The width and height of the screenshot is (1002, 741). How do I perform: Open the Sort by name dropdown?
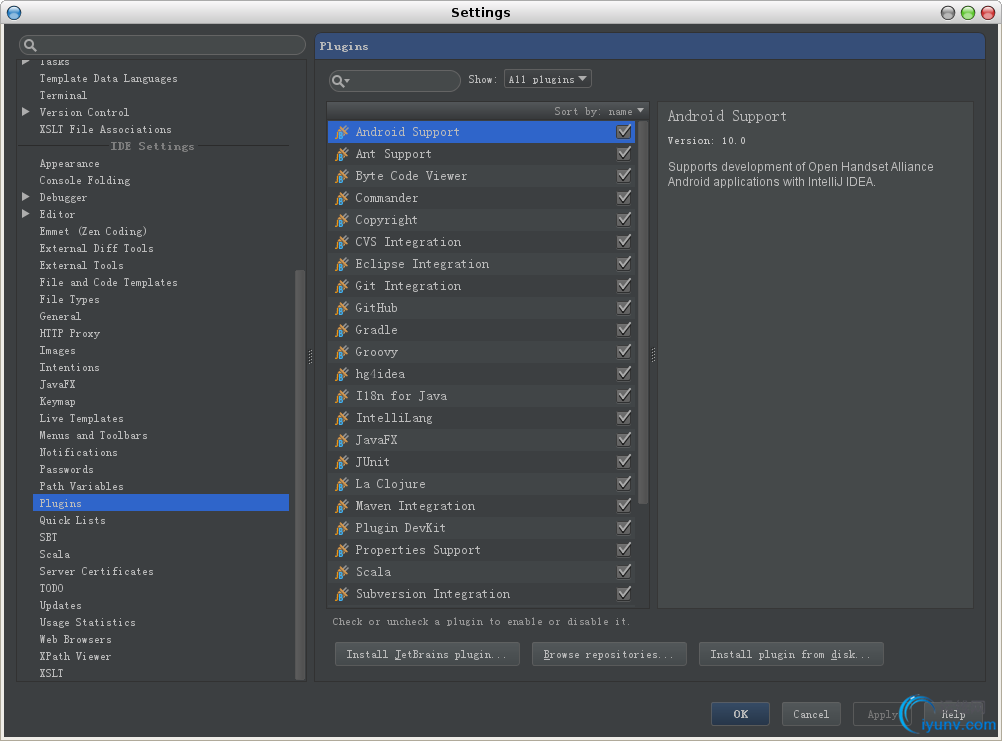pos(599,111)
